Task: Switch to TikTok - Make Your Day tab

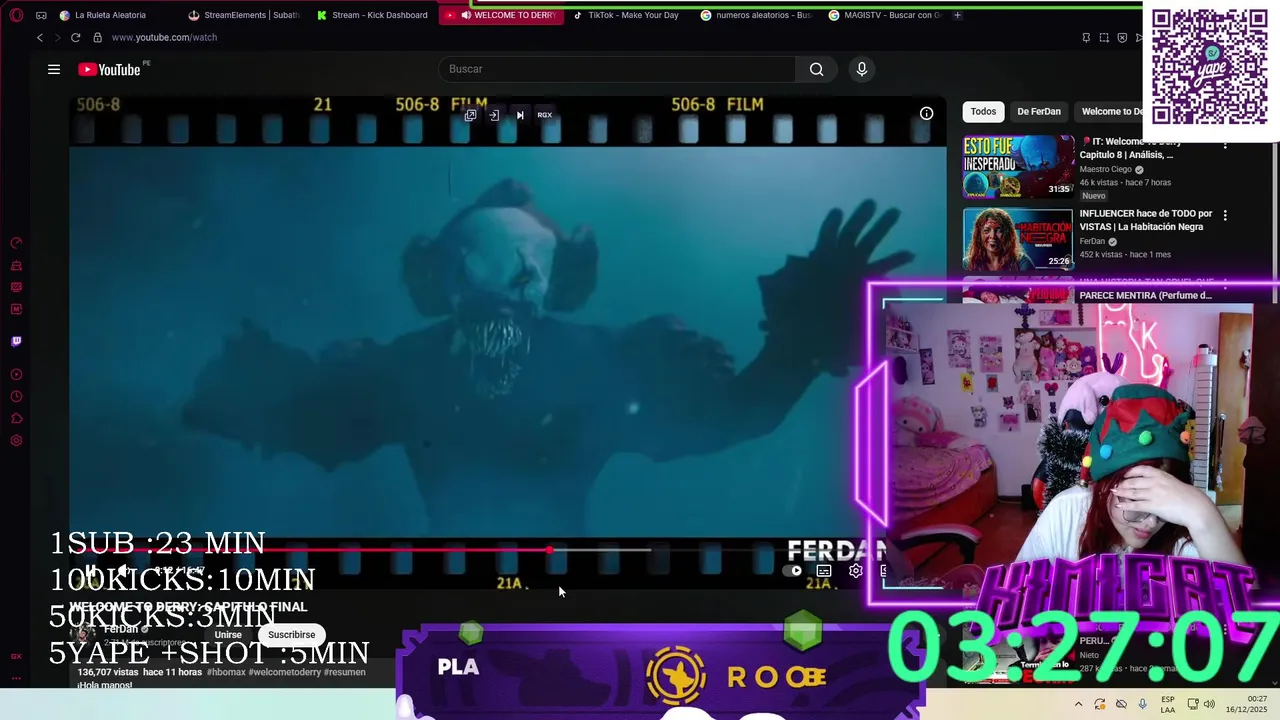Action: tap(628, 15)
